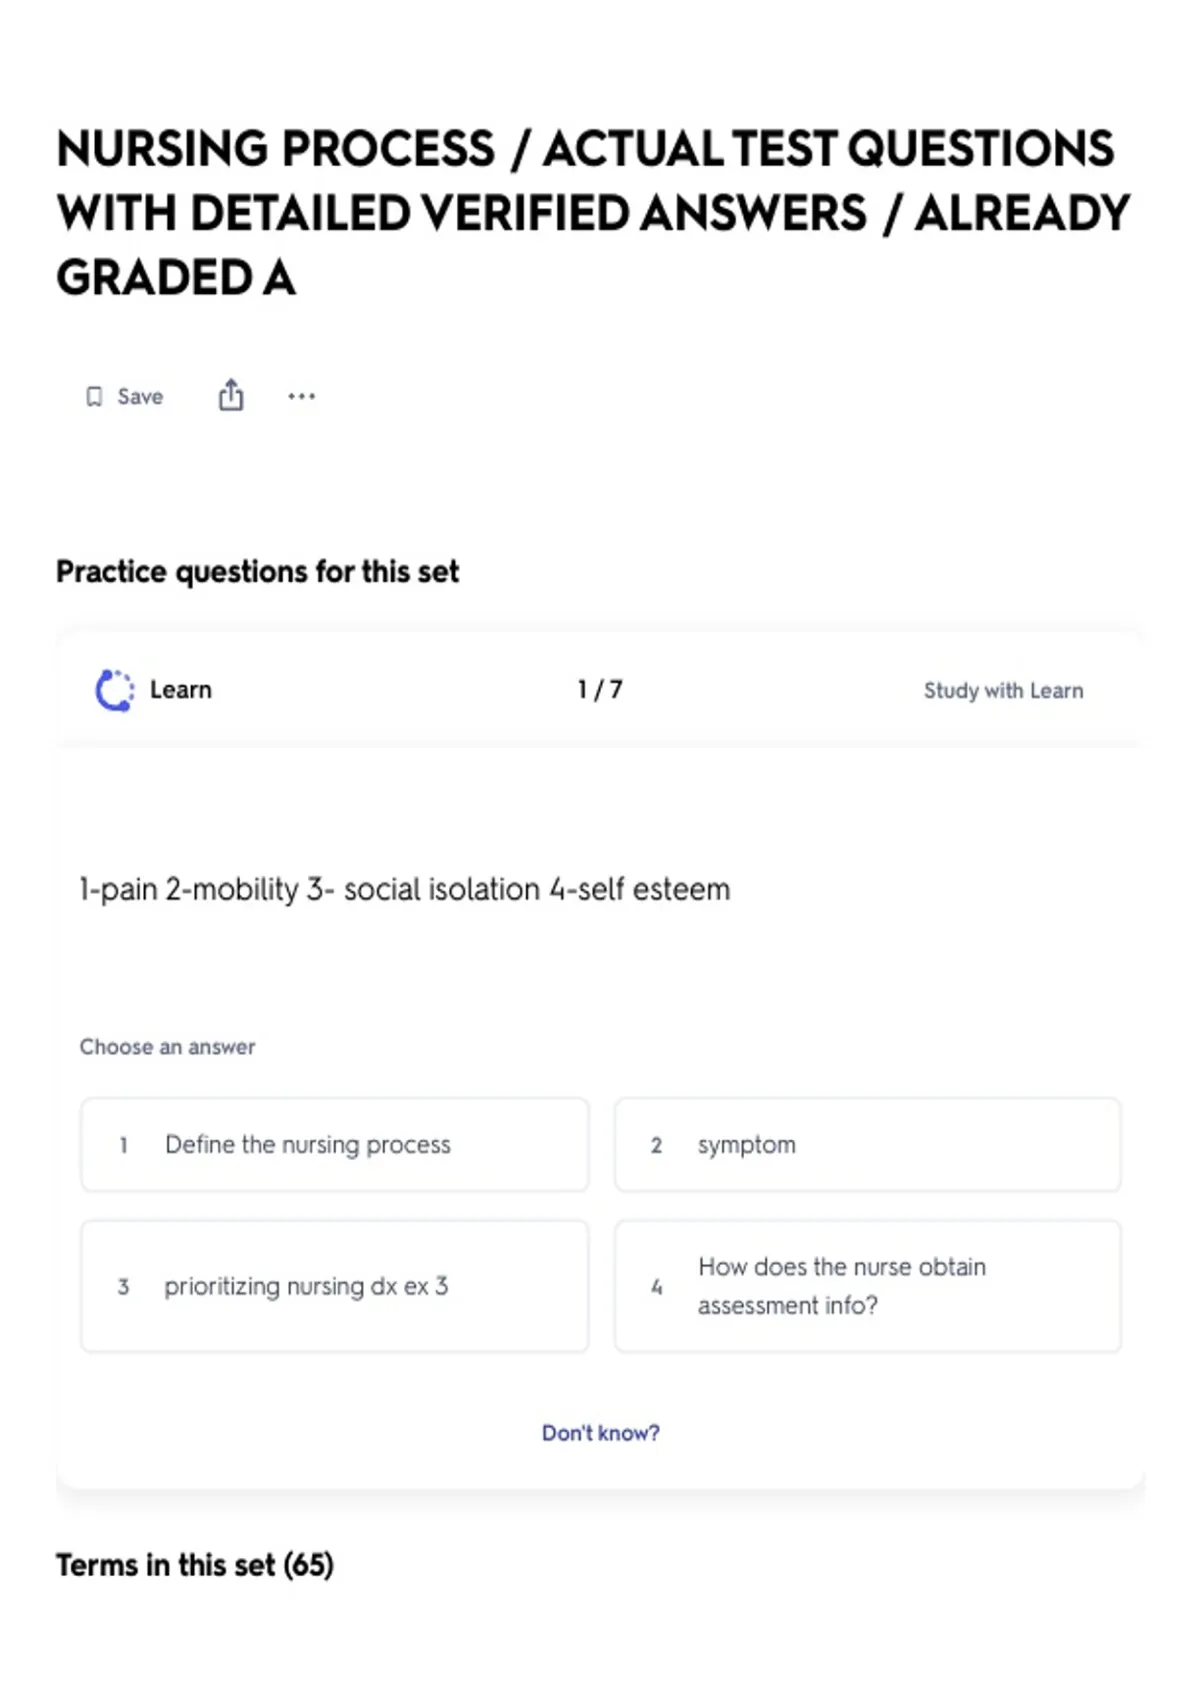Click the "Practice questions for this set" heading
The width and height of the screenshot is (1200, 1700).
coord(257,572)
